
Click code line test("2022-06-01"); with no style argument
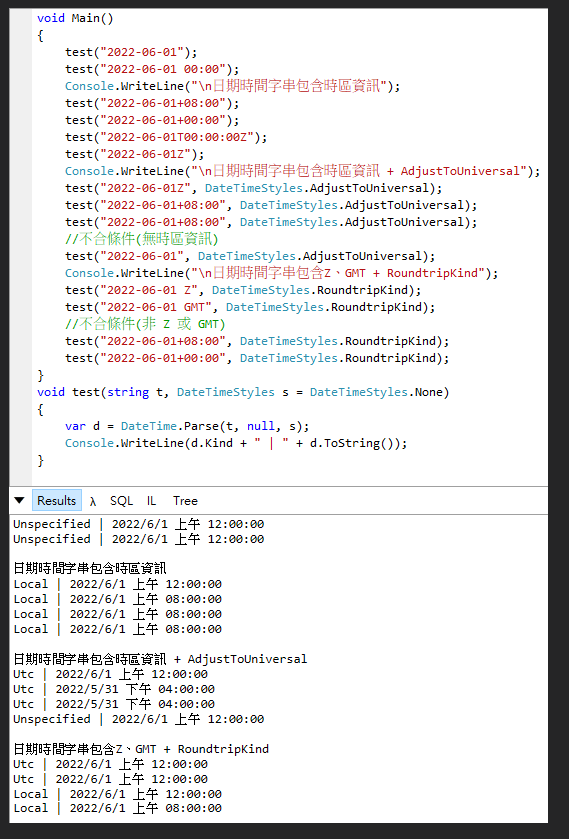(131, 52)
